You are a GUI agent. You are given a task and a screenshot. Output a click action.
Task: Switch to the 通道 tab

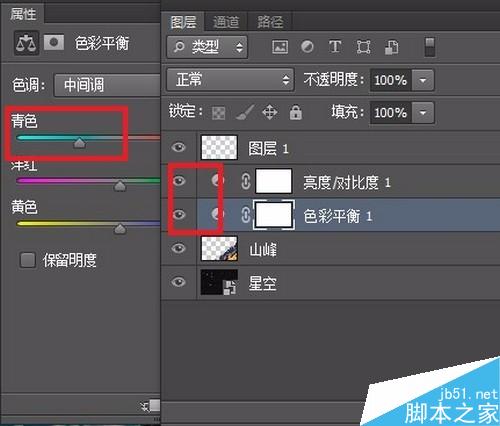coord(226,22)
